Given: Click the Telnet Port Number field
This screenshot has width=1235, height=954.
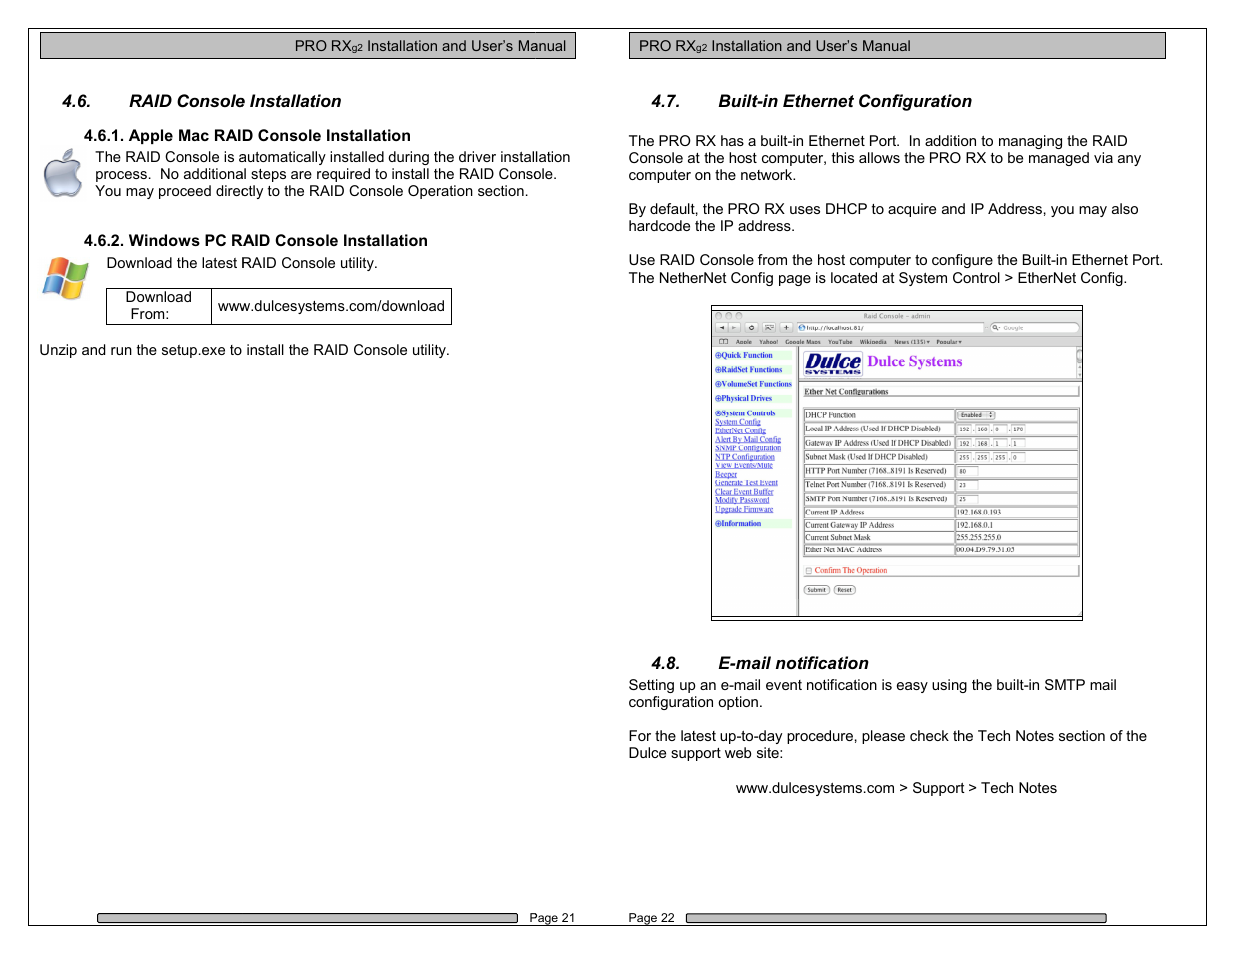Looking at the screenshot, I should tap(967, 485).
